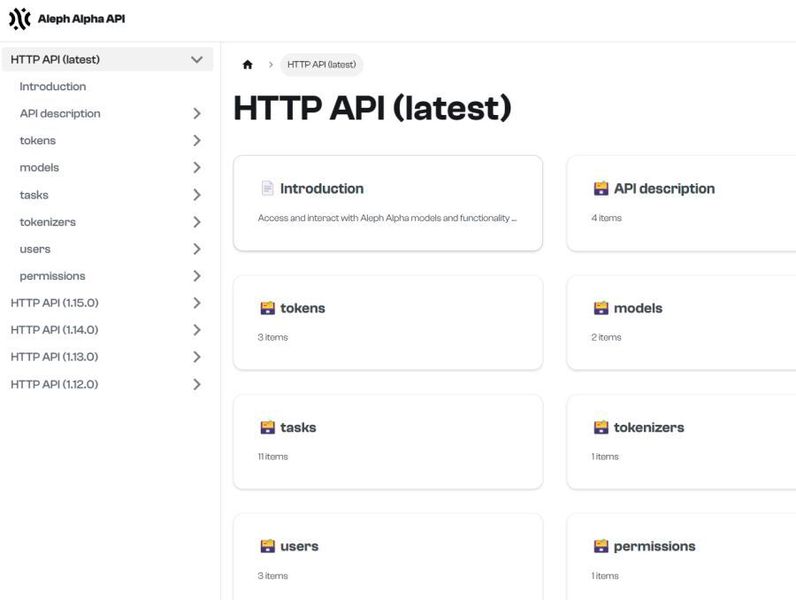Click the Aleph Alpha logo icon

click(20, 19)
